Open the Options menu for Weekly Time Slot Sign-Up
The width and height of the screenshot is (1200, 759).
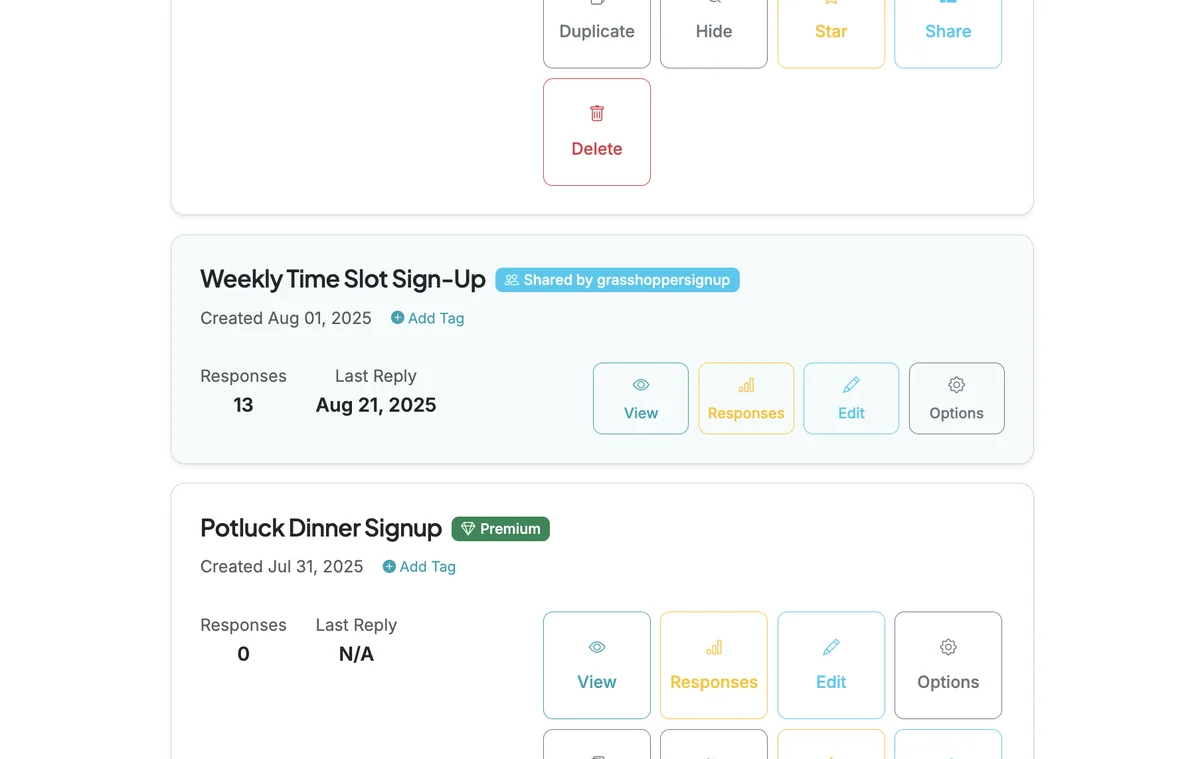(956, 398)
